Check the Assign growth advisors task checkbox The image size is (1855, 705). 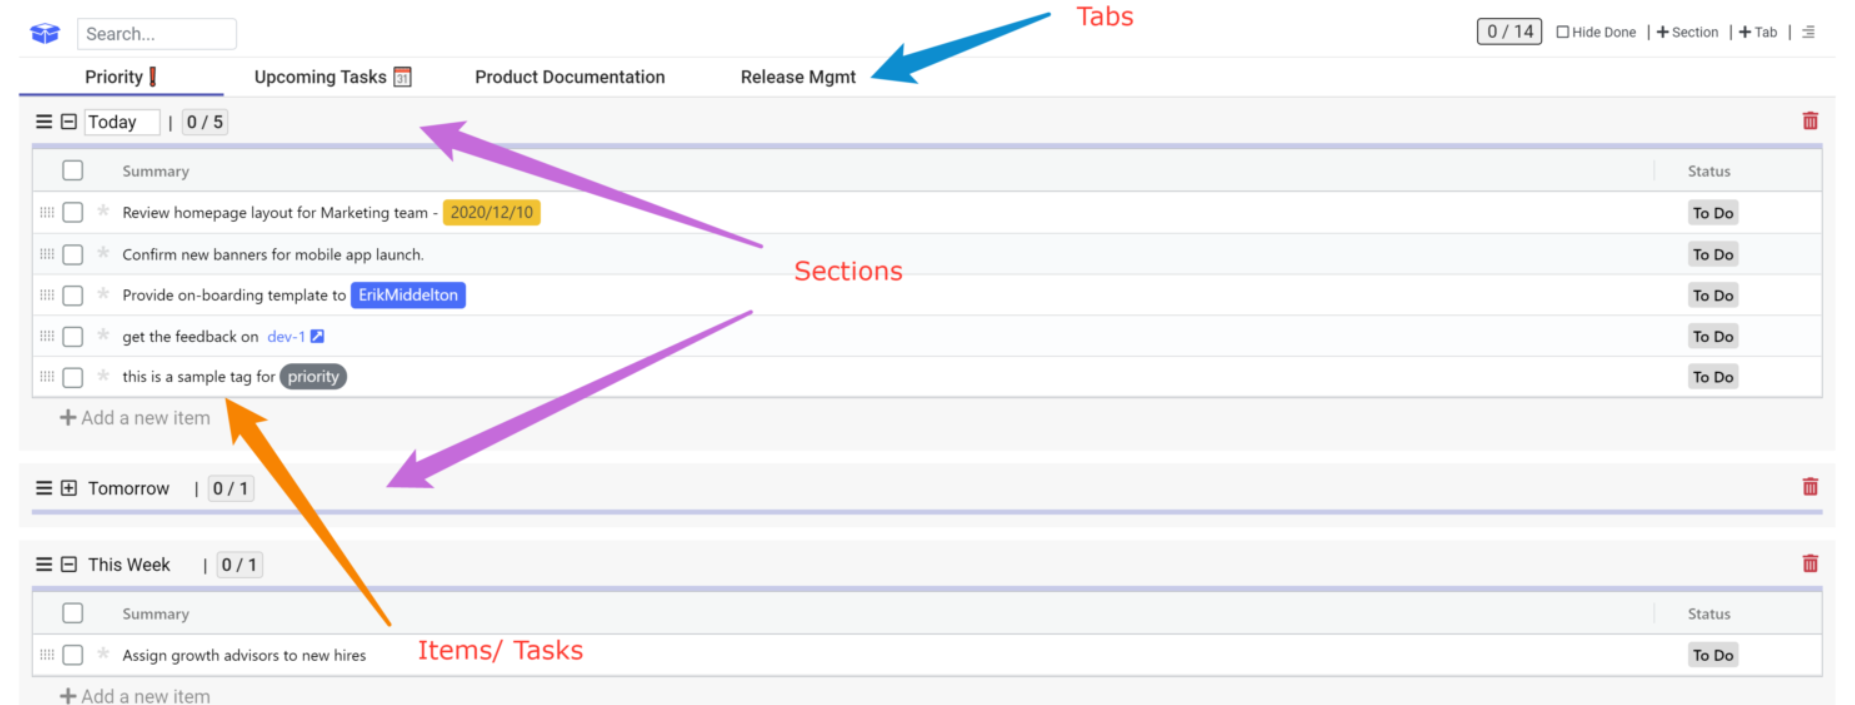point(73,655)
